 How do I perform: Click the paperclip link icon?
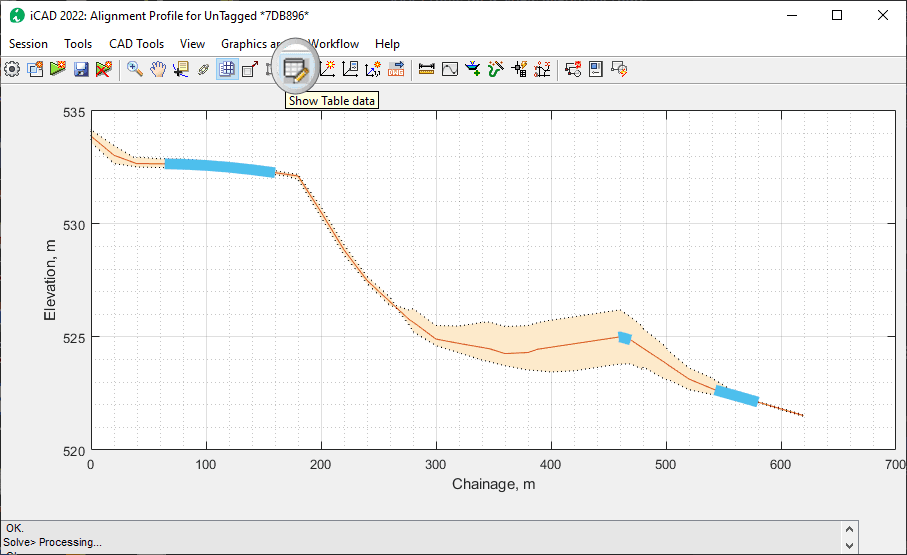pos(203,69)
